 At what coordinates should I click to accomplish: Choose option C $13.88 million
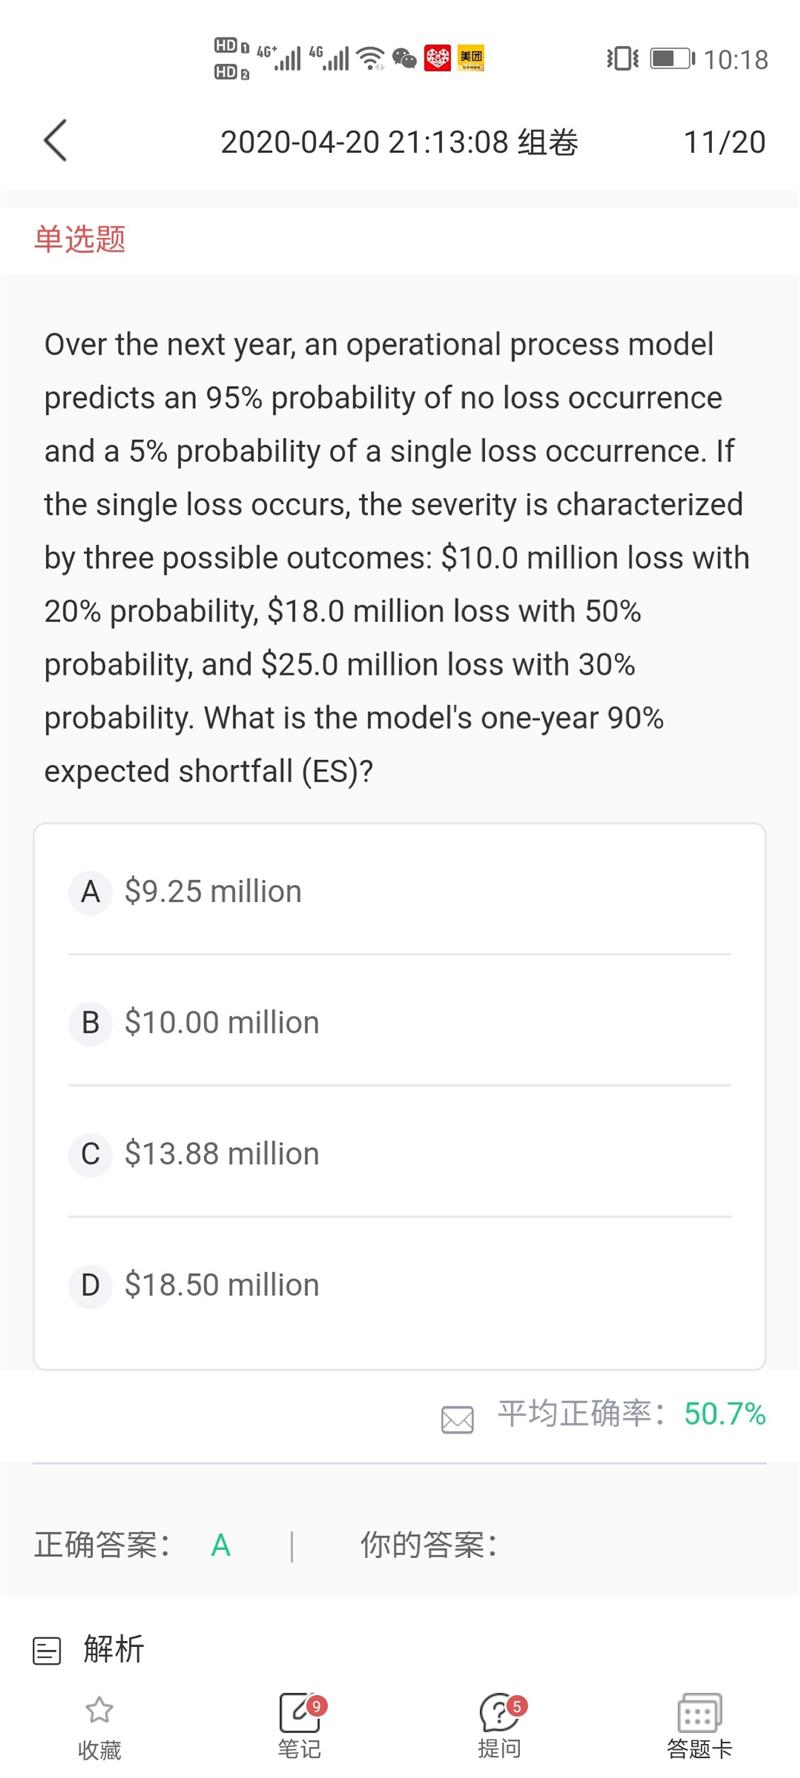[x=221, y=1153]
